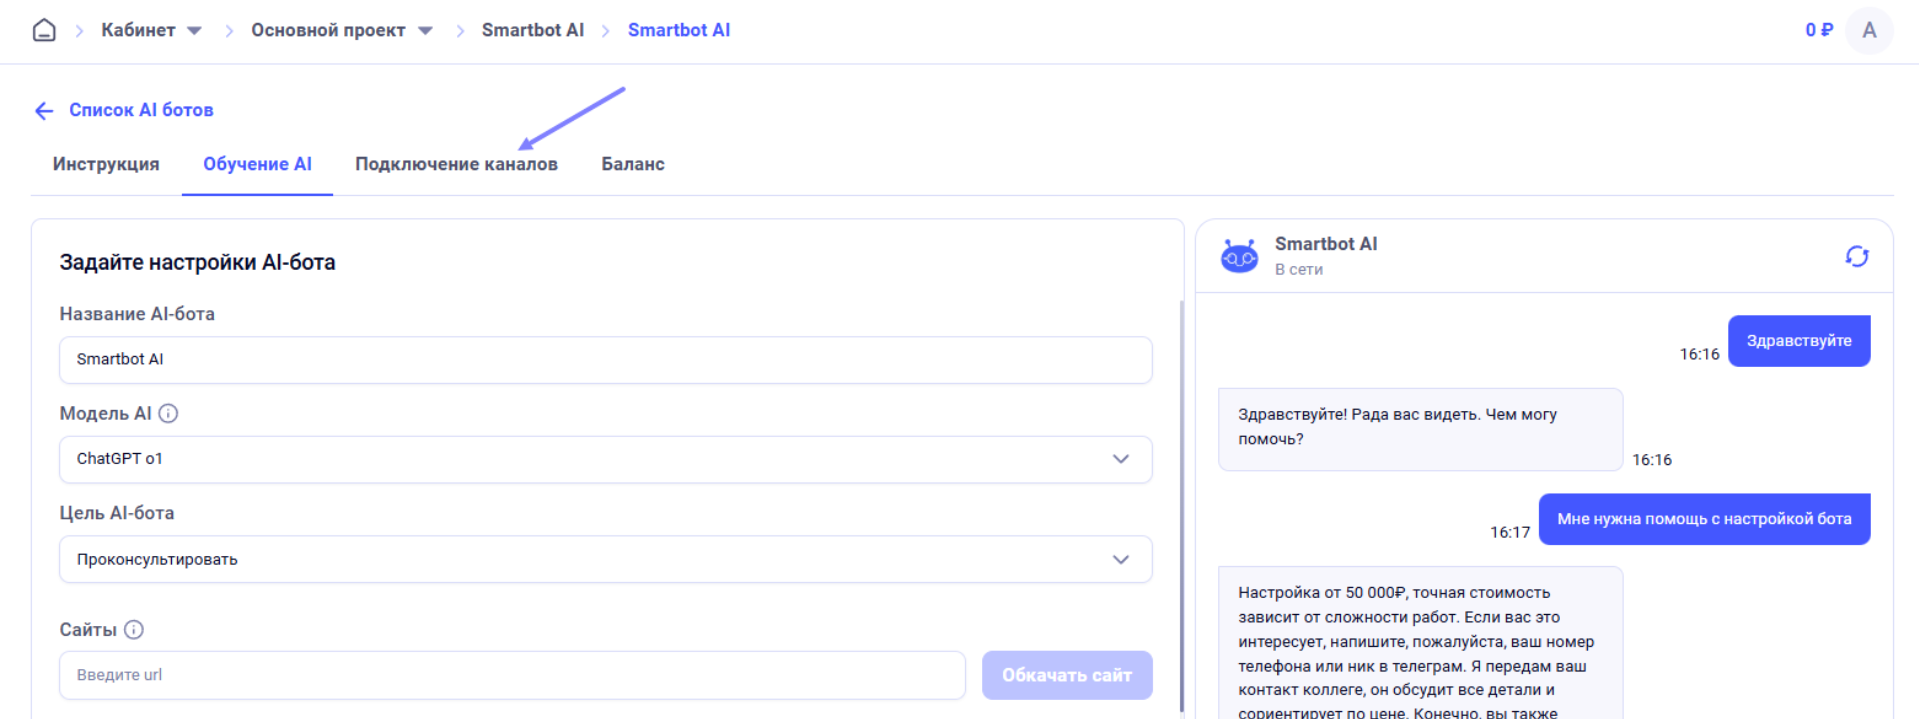Image resolution: width=1919 pixels, height=719 pixels.
Task: Click the home icon in breadcrumb
Action: click(44, 30)
